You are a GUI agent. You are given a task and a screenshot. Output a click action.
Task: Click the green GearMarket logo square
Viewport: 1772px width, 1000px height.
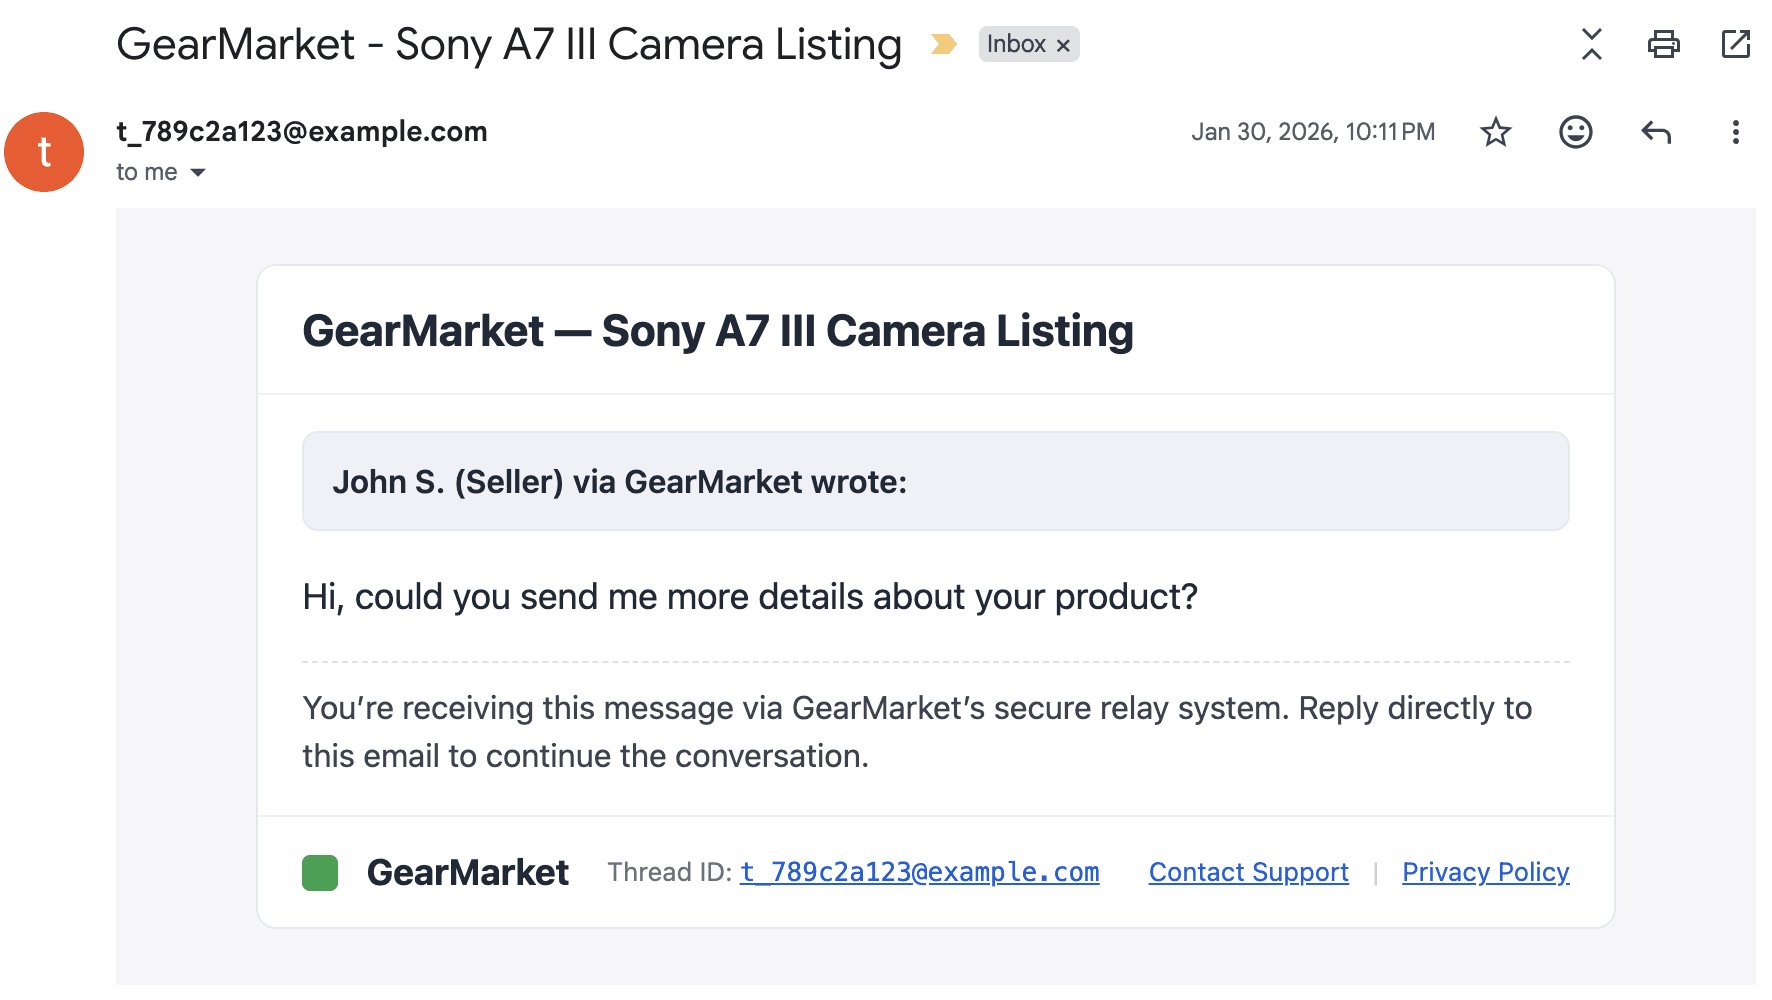pos(320,872)
